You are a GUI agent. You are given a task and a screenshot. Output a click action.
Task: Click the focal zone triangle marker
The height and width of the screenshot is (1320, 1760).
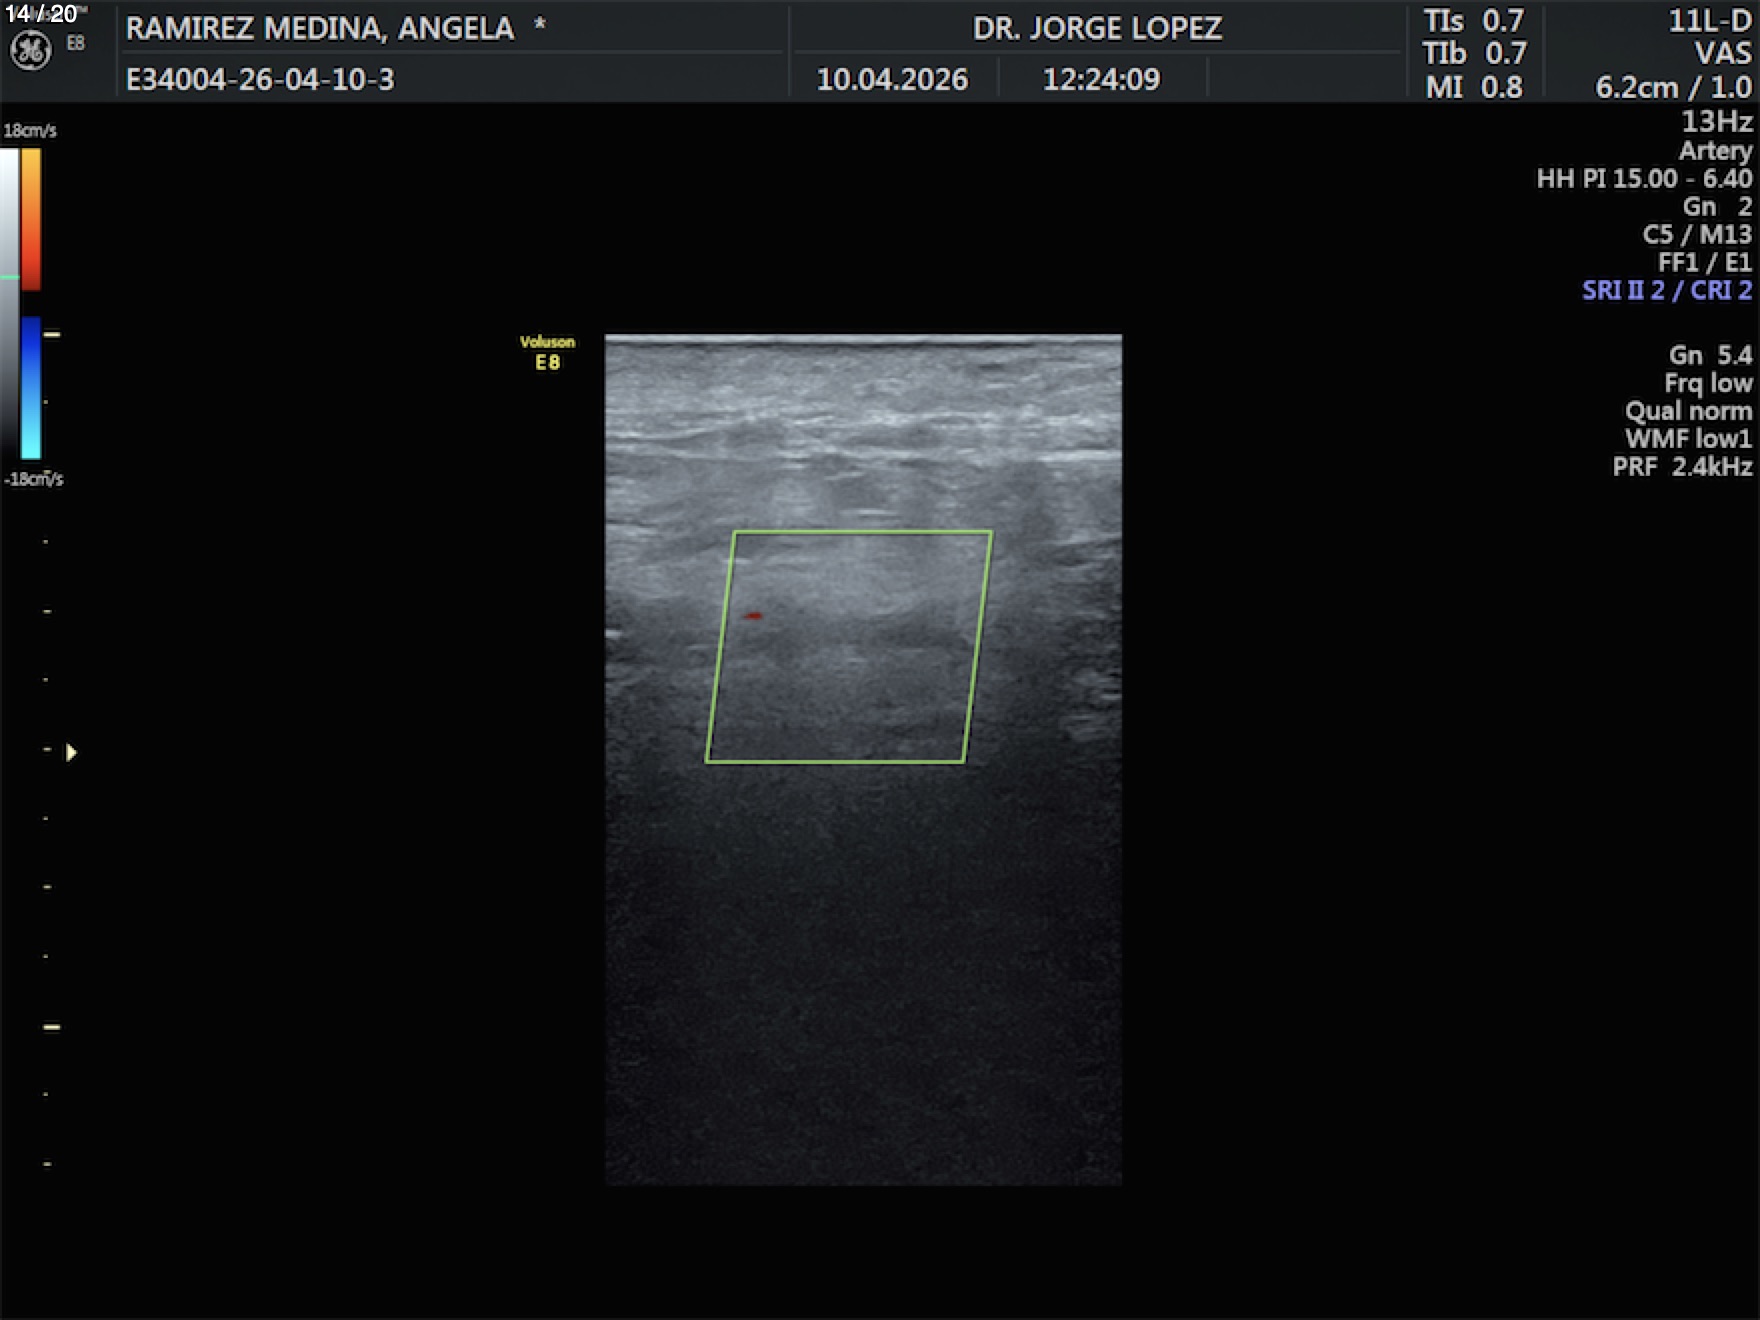(71, 752)
